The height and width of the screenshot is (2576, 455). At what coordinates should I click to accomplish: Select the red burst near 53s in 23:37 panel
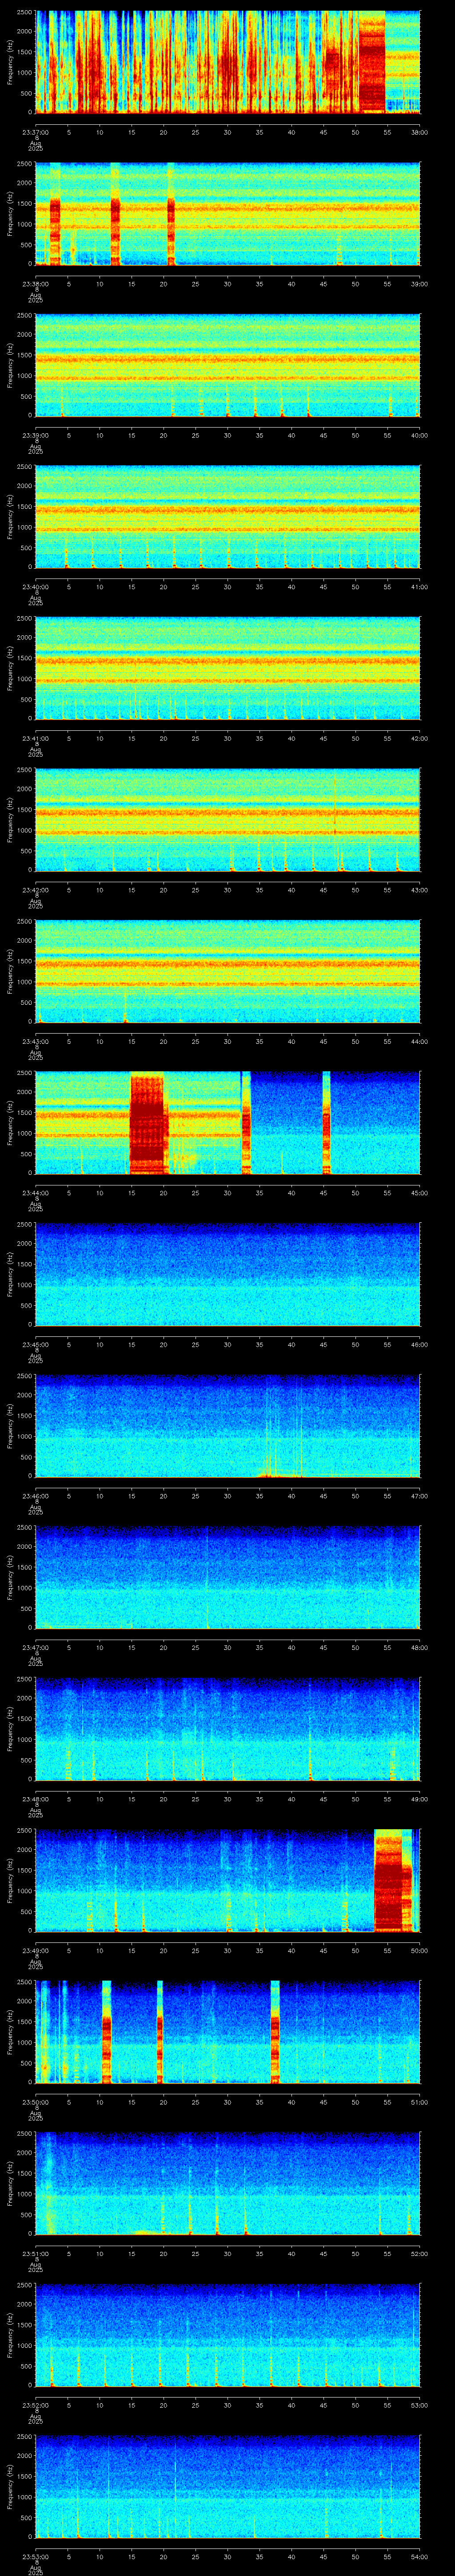(372, 62)
